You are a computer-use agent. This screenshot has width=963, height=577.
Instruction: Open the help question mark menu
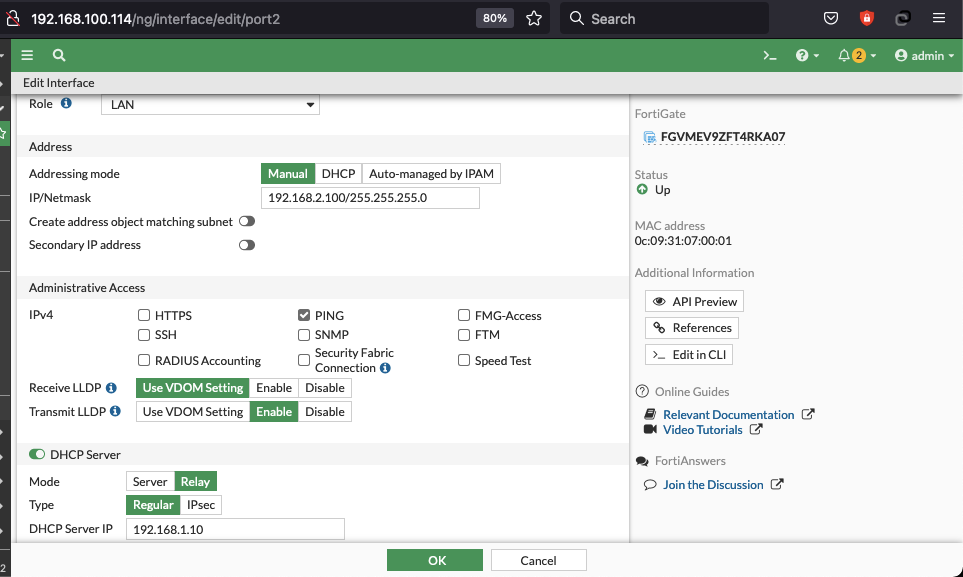point(807,55)
